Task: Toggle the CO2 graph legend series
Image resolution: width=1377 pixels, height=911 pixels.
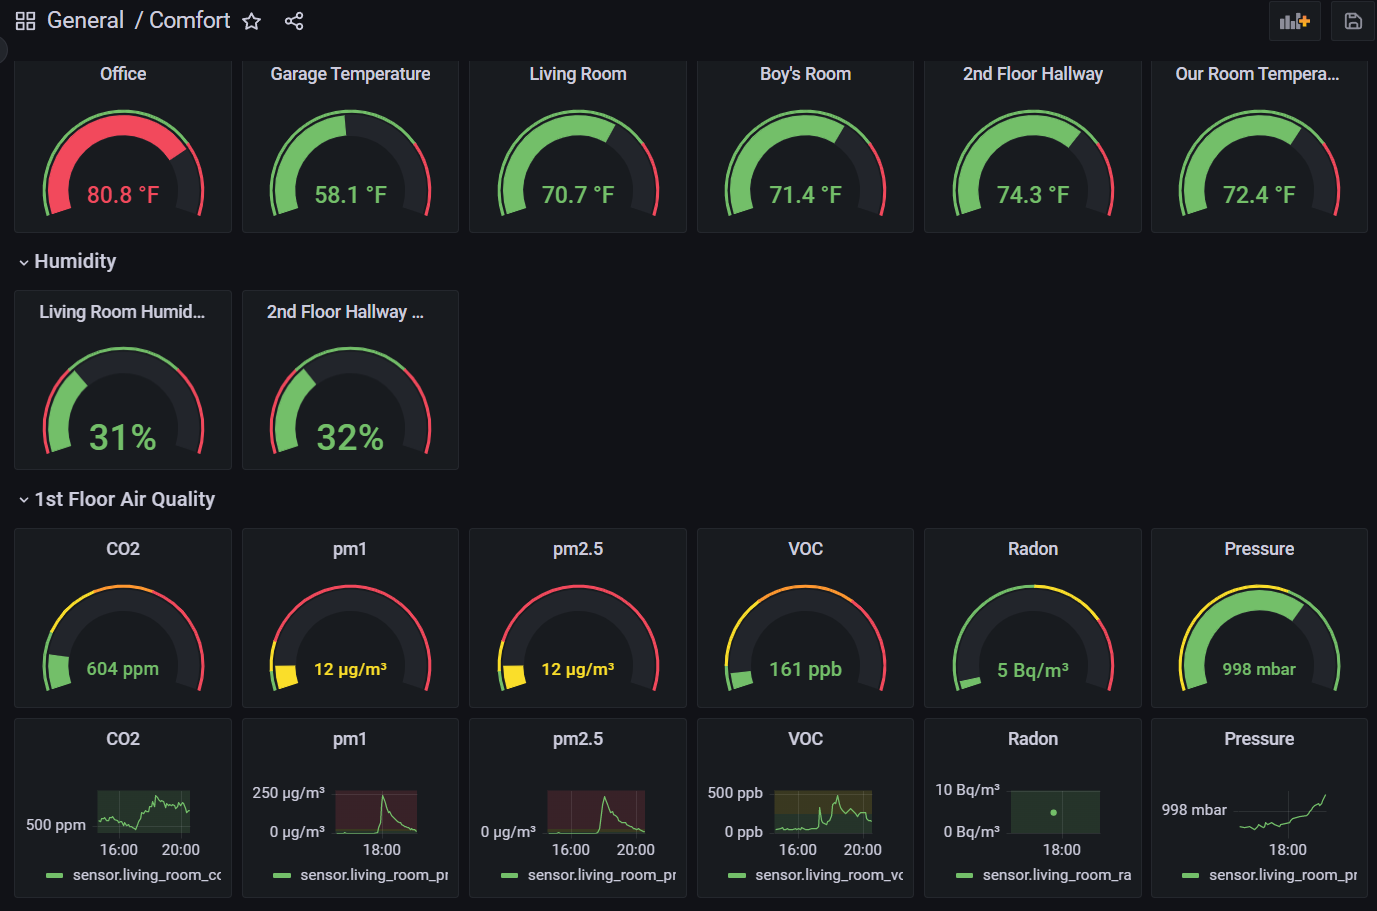Action: 146,875
